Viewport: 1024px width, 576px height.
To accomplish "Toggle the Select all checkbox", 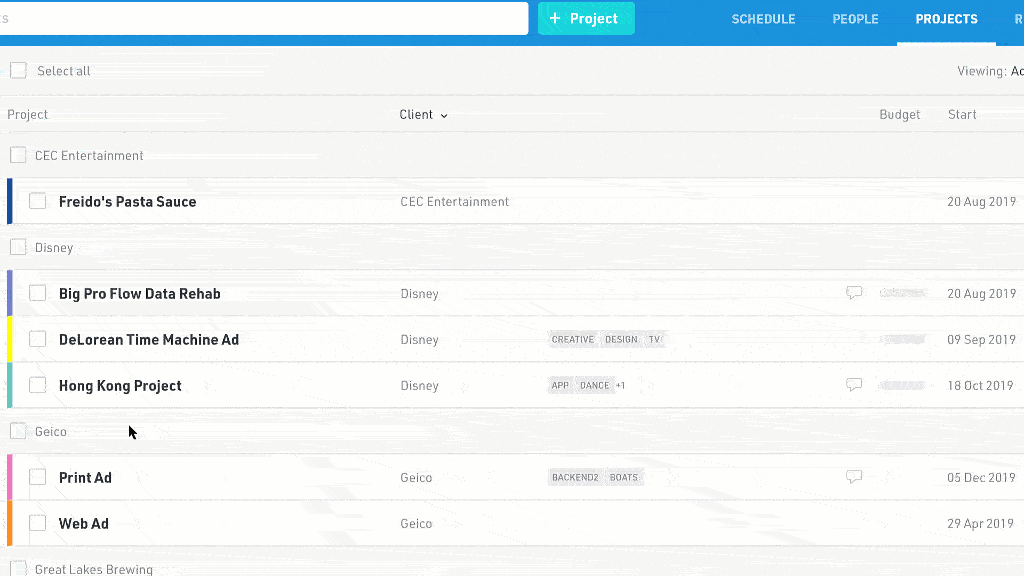I will 19,71.
